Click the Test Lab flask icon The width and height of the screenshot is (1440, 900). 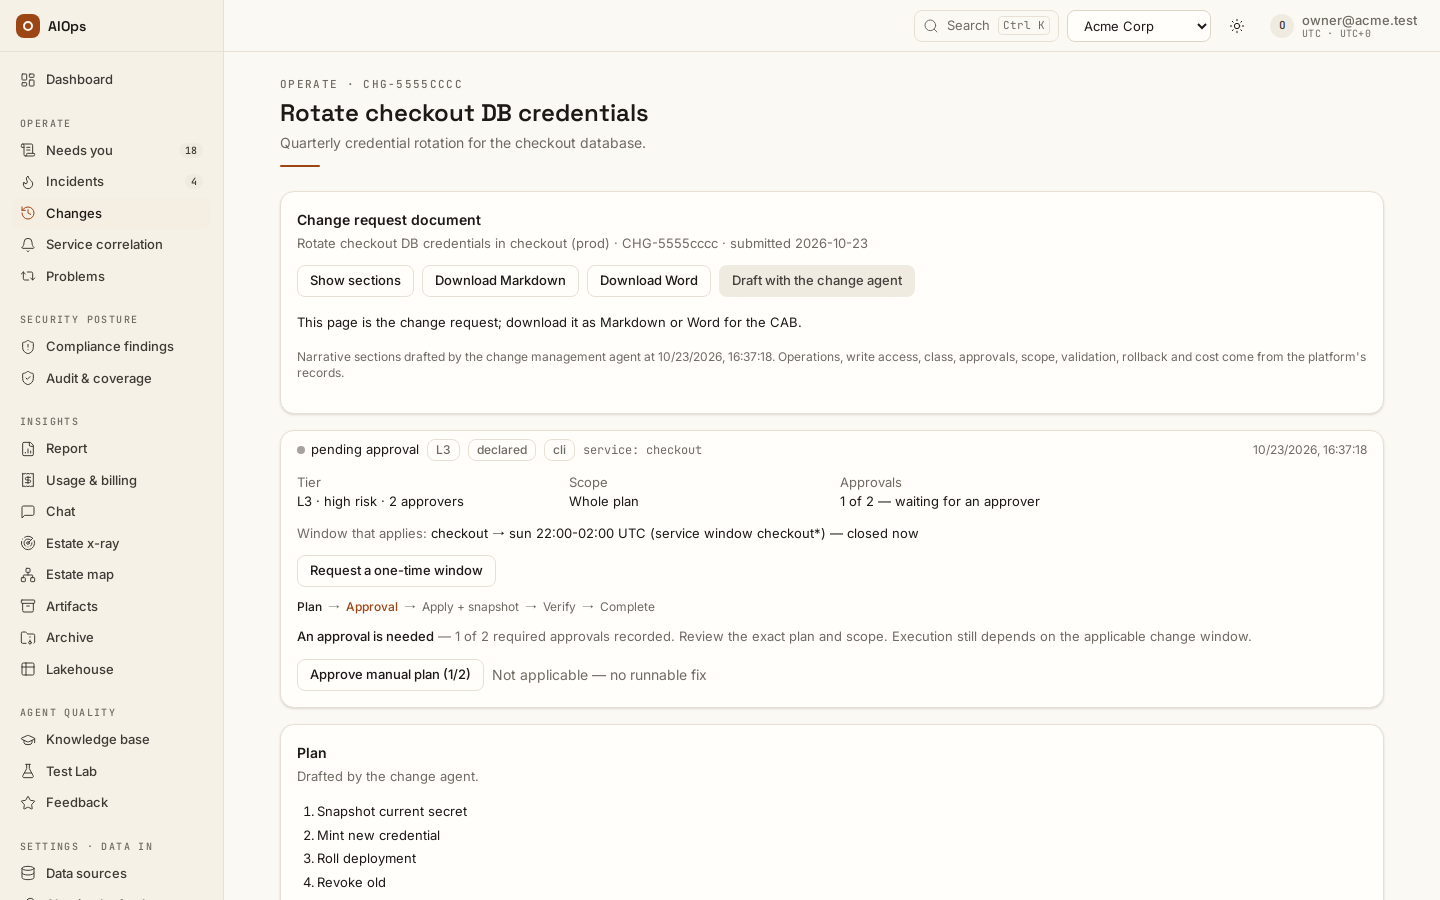pos(28,772)
